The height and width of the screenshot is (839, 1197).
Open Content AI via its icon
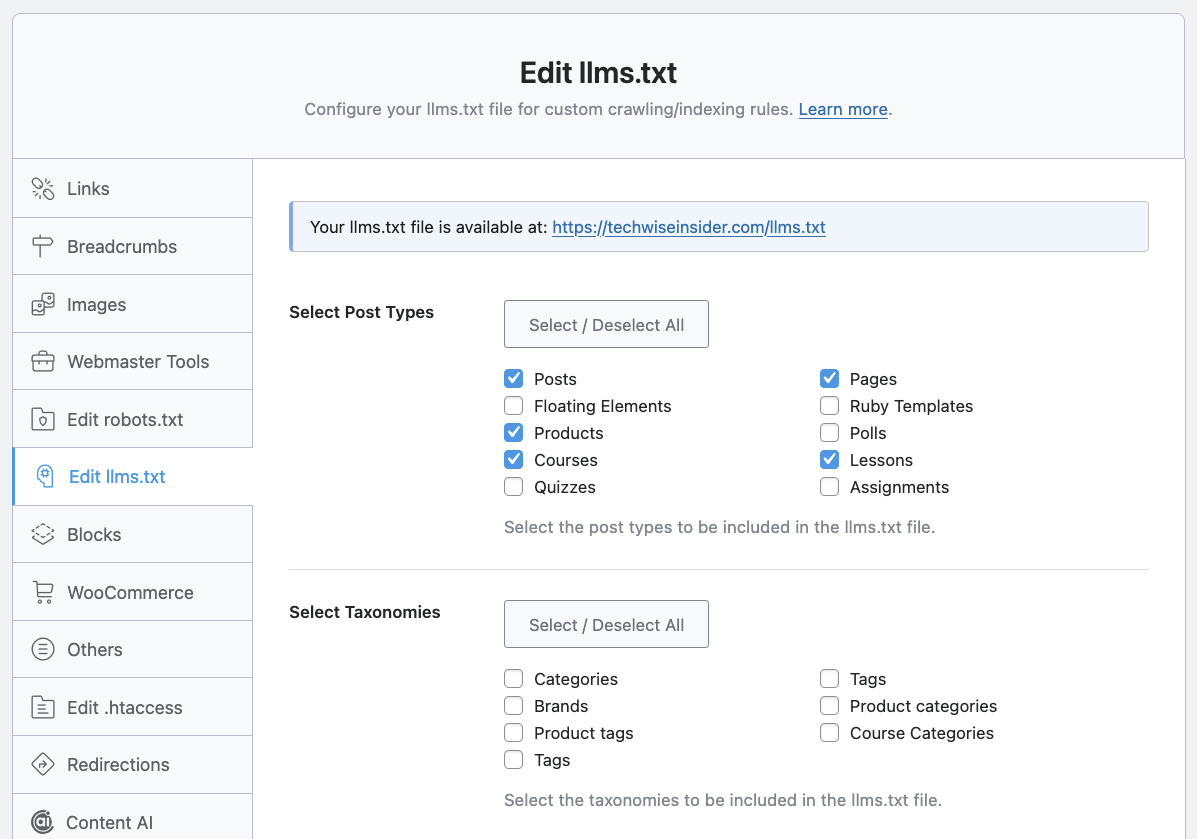coord(43,821)
